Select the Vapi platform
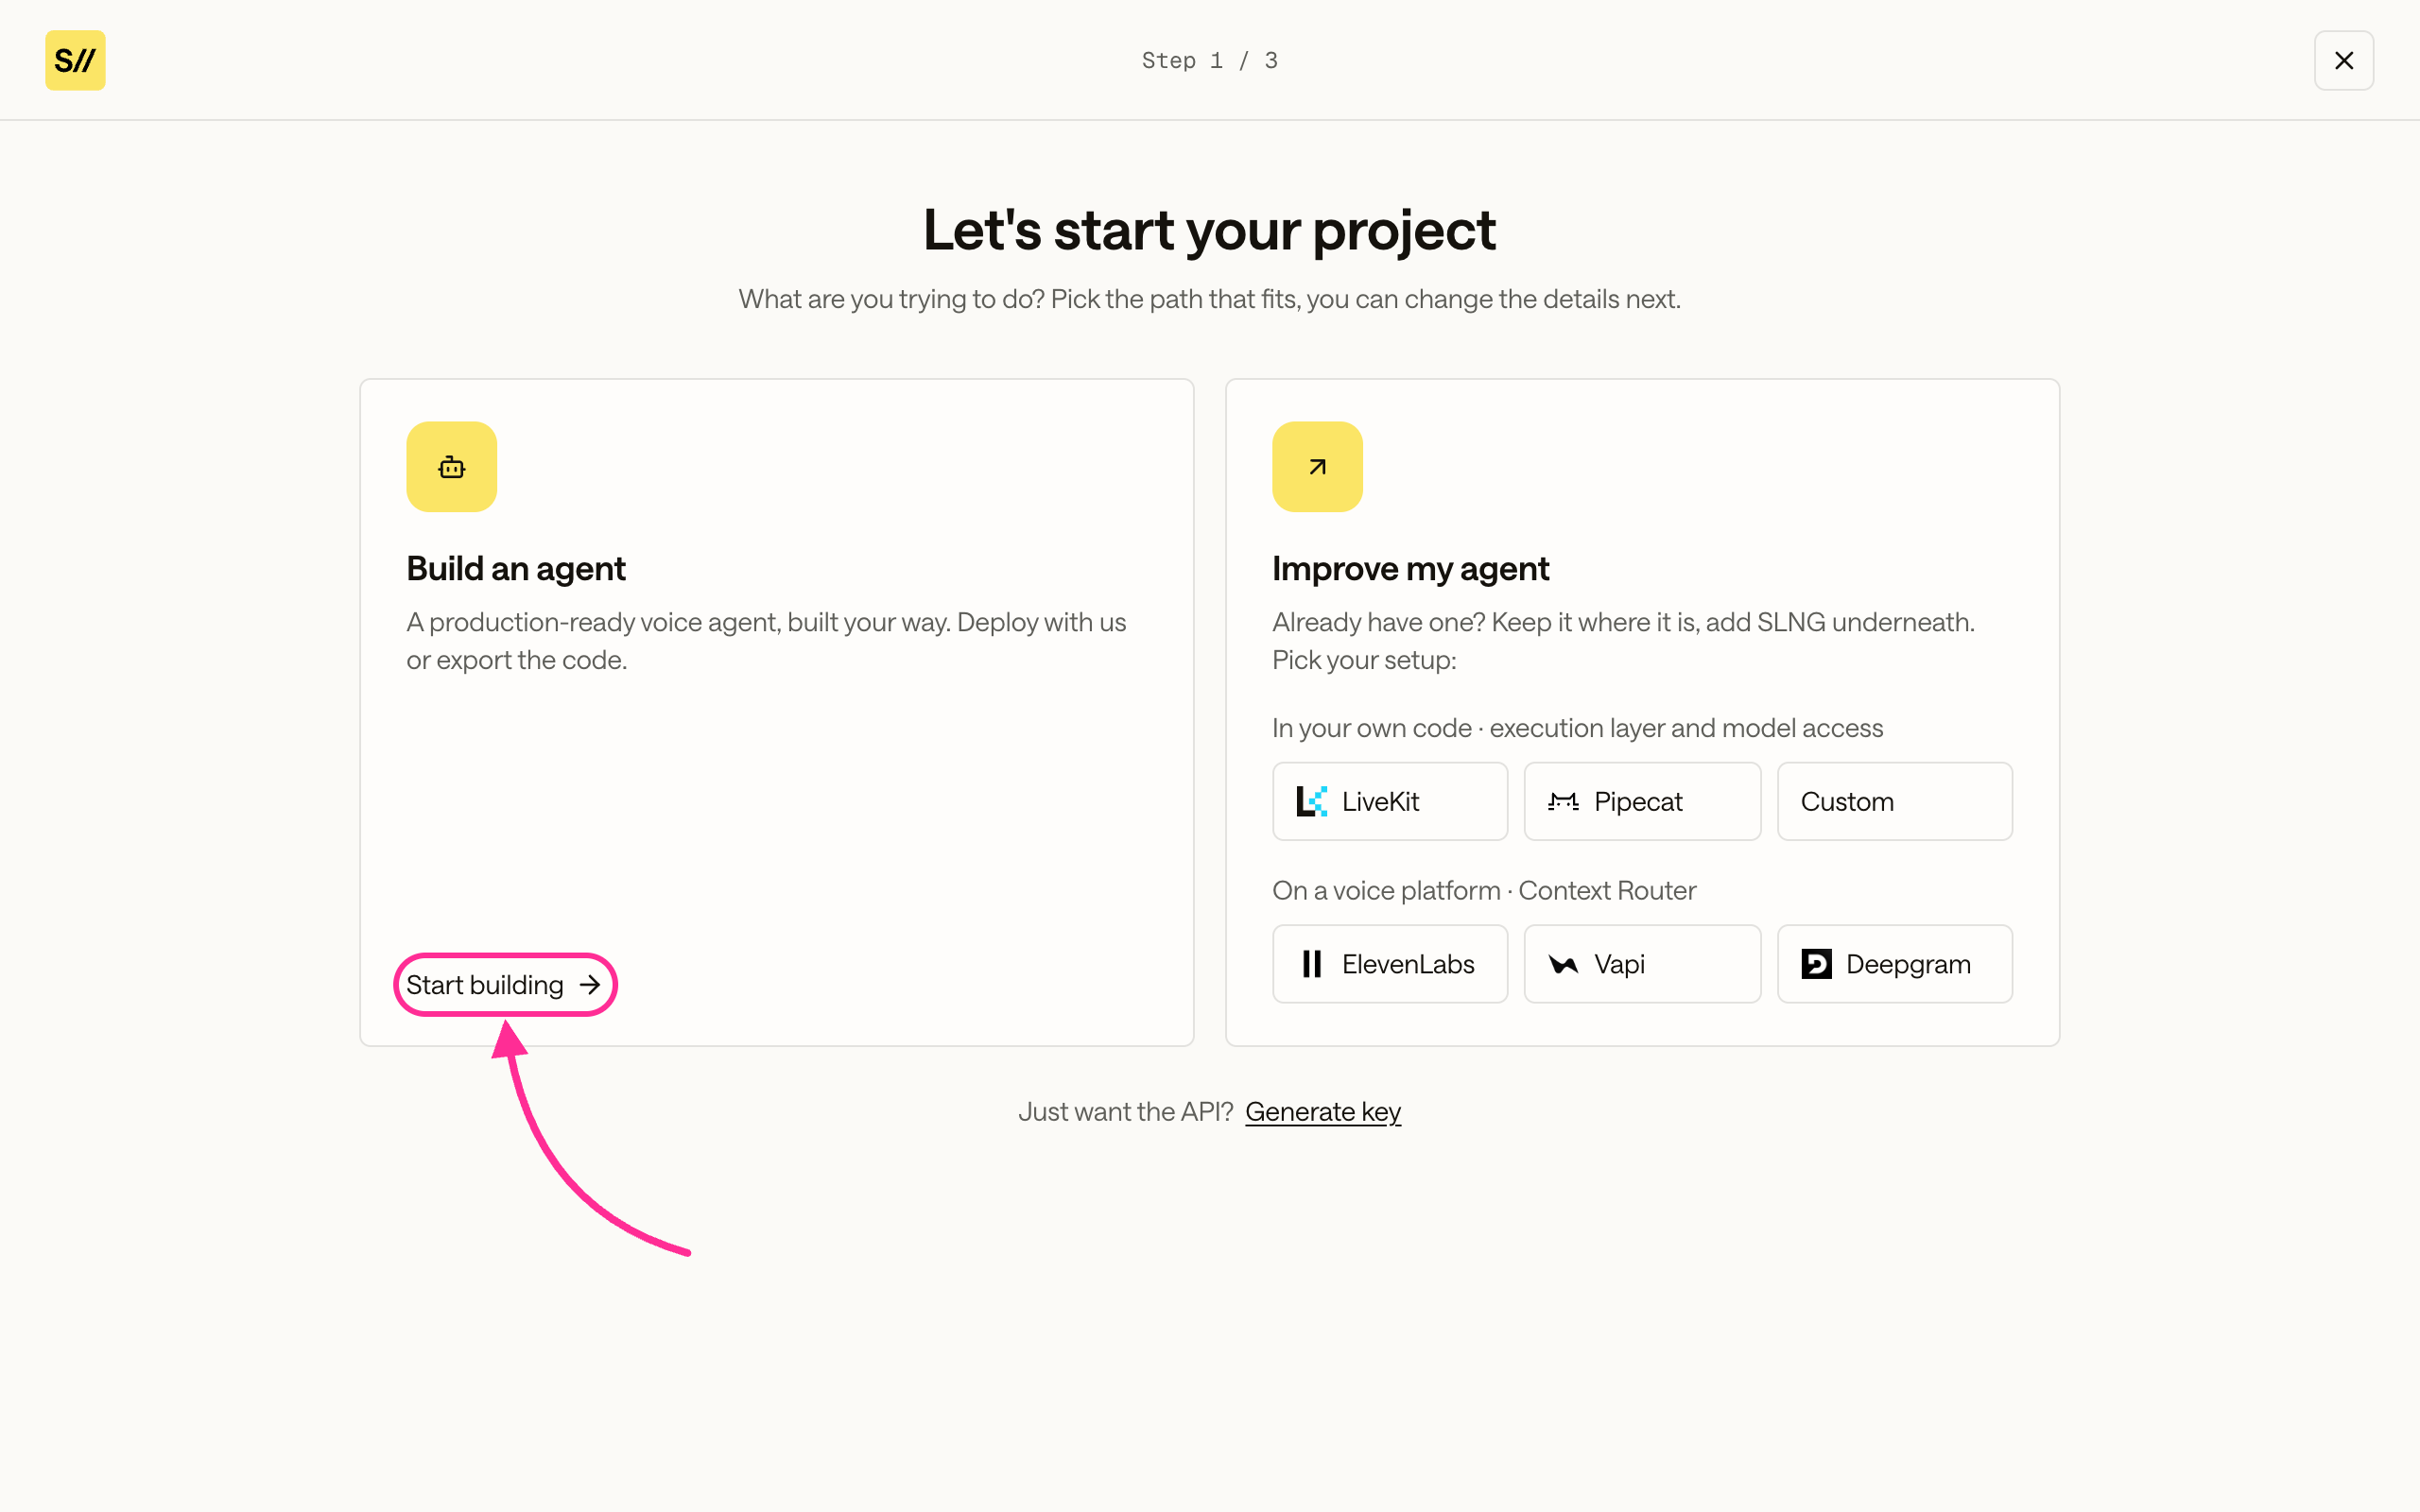Viewport: 2420px width, 1512px height. pos(1642,964)
